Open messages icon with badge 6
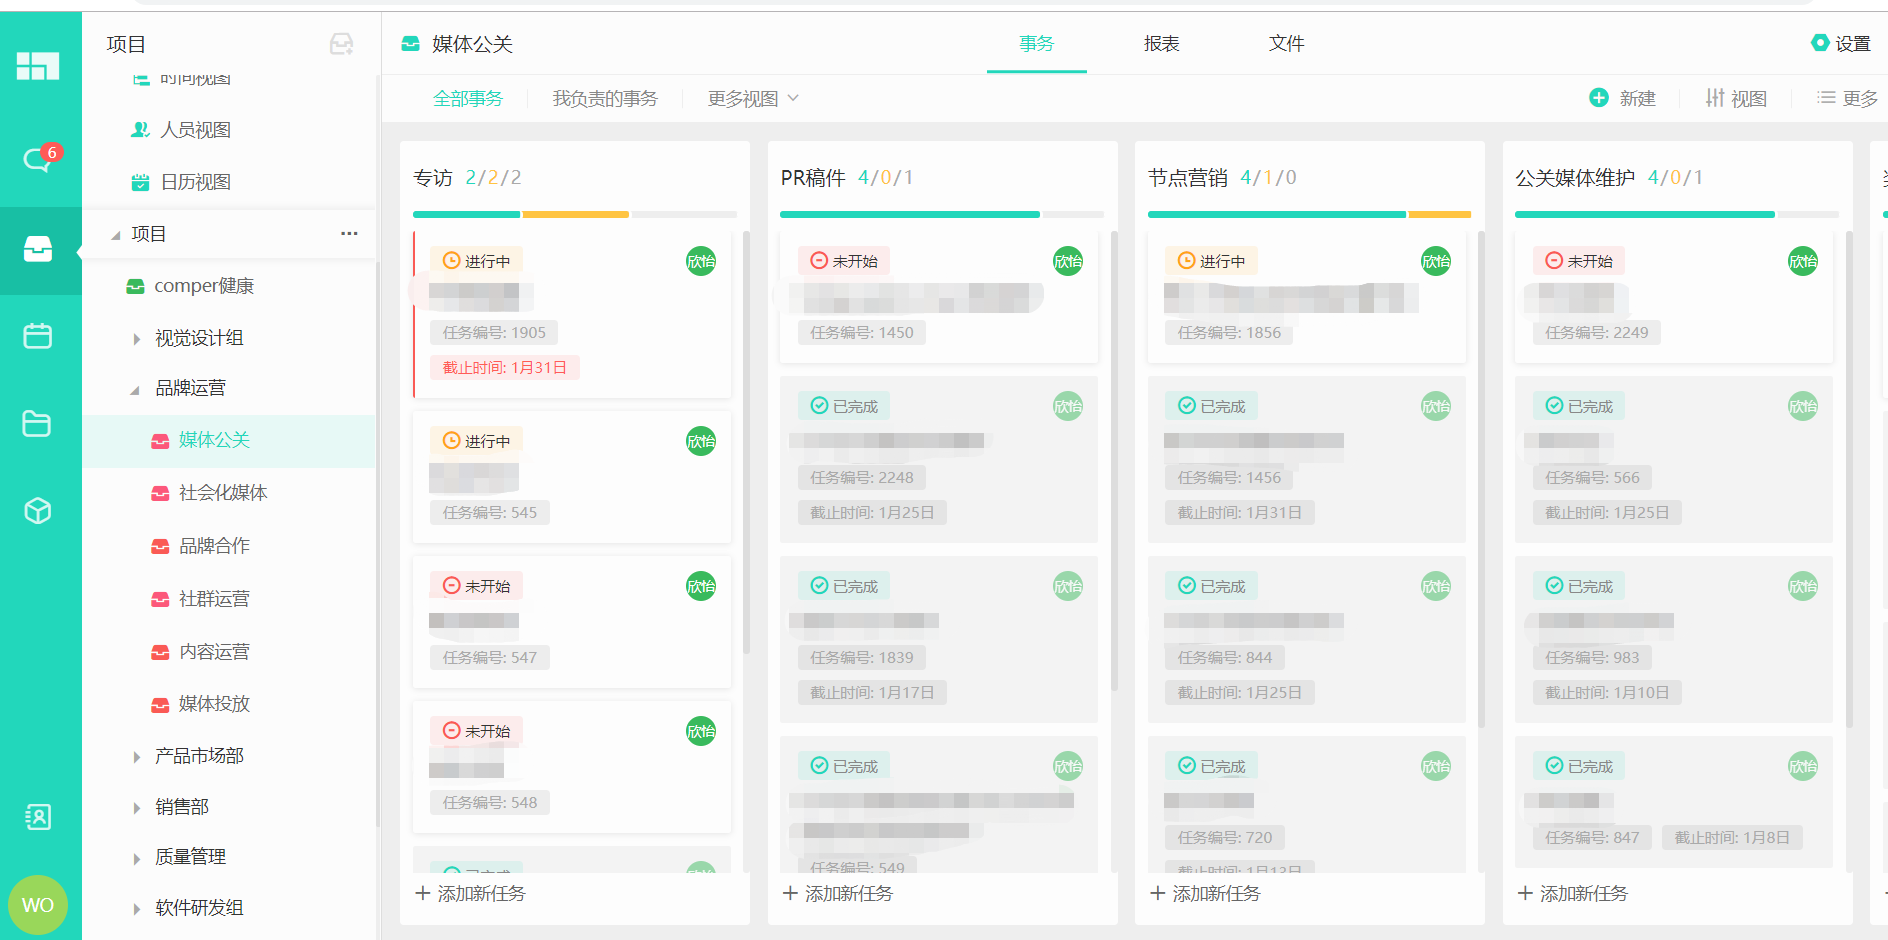Viewport: 1888px width, 940px height. pyautogui.click(x=40, y=158)
